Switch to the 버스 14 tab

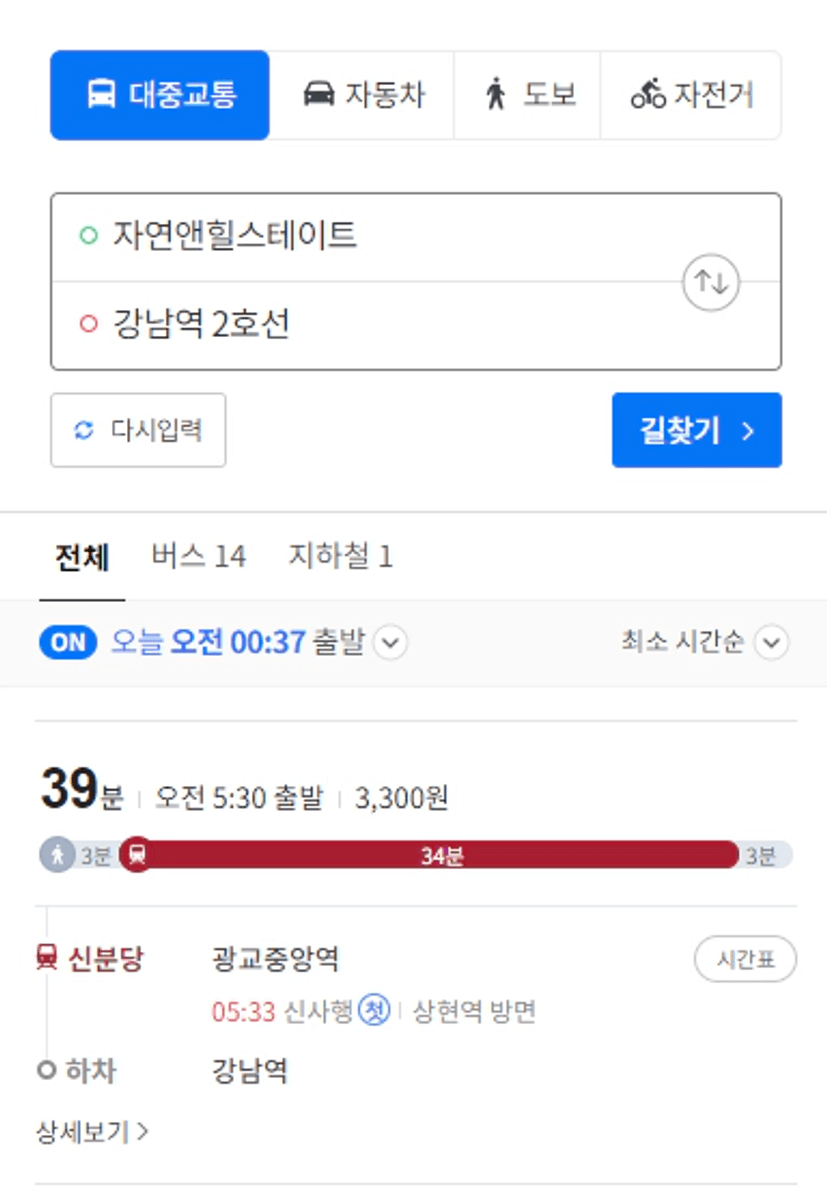click(199, 556)
